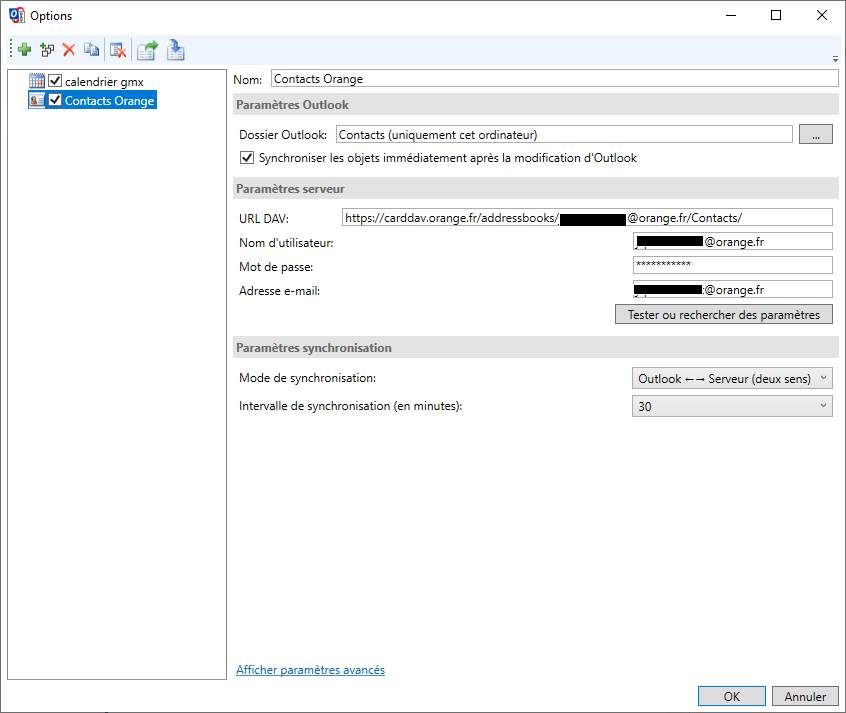Create a profile from a template
846x713 pixels.
click(46, 49)
